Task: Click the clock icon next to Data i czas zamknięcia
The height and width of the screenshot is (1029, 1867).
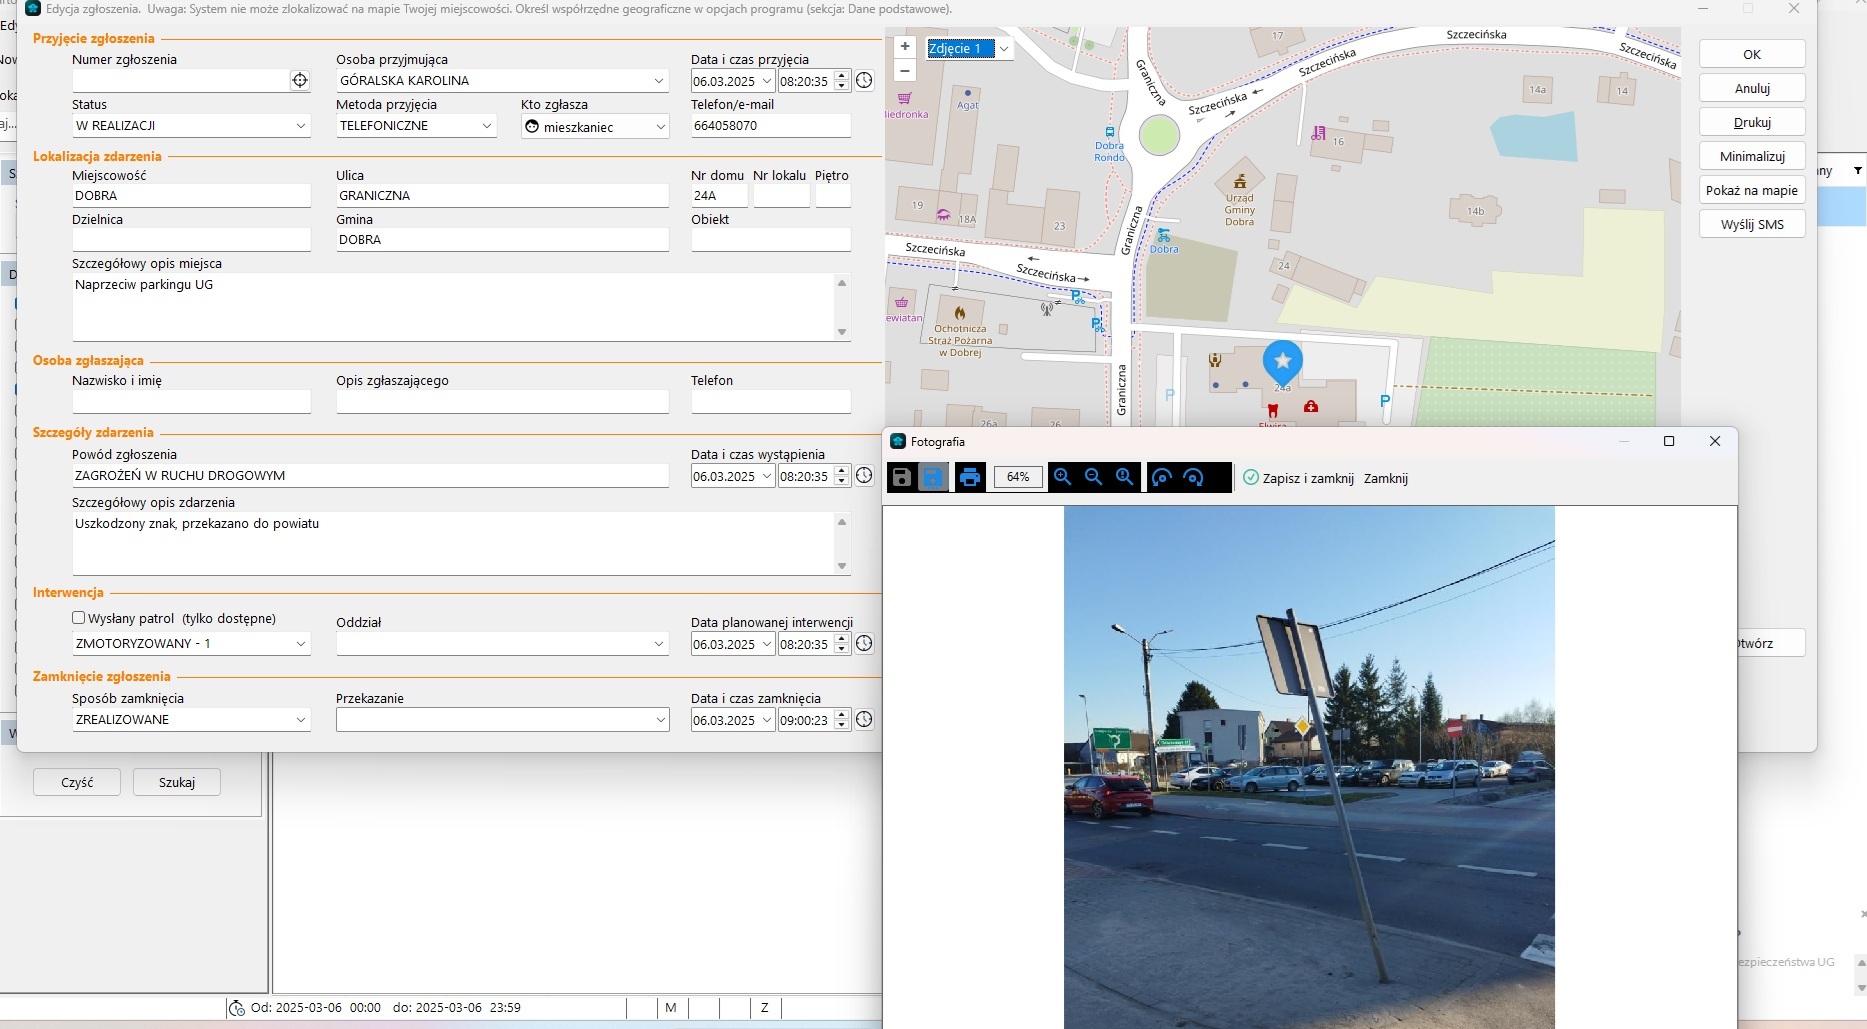Action: pyautogui.click(x=865, y=719)
